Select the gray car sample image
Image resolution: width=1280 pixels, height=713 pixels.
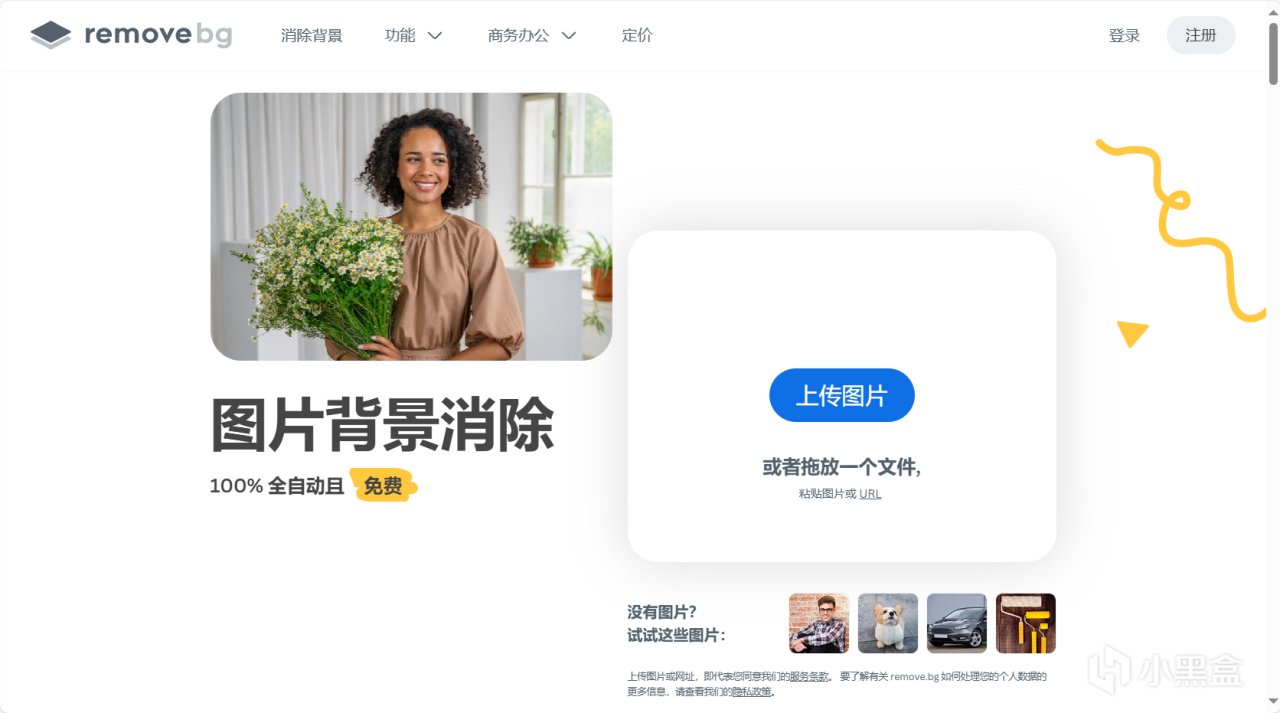(x=957, y=623)
